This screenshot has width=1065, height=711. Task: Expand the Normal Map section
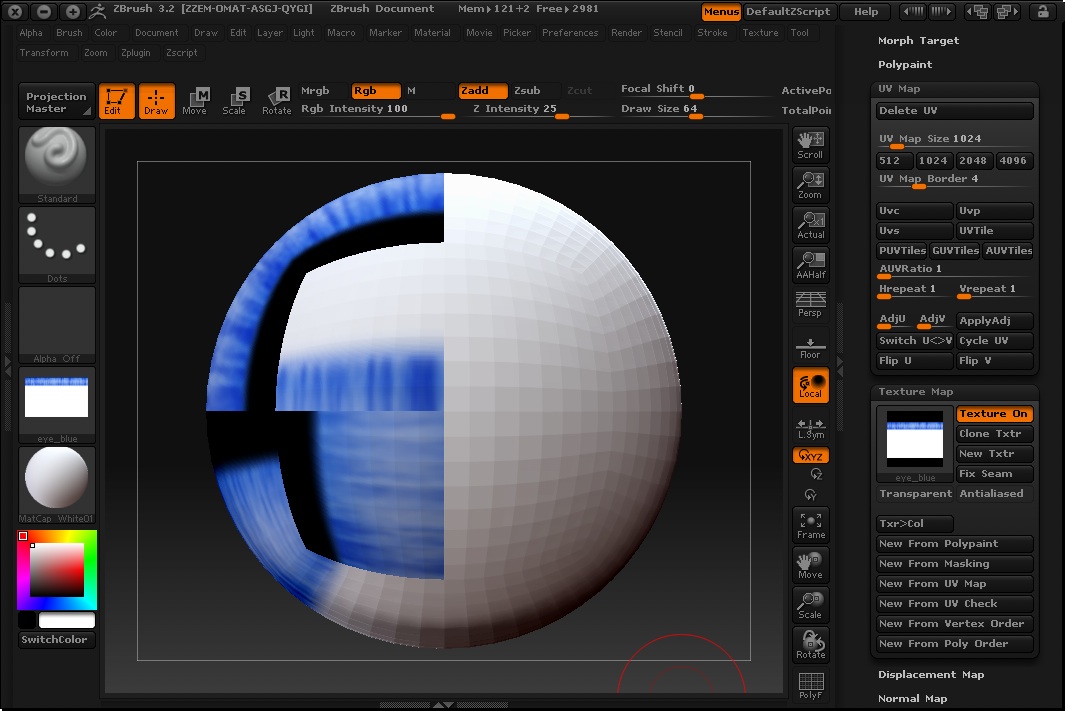(x=912, y=699)
